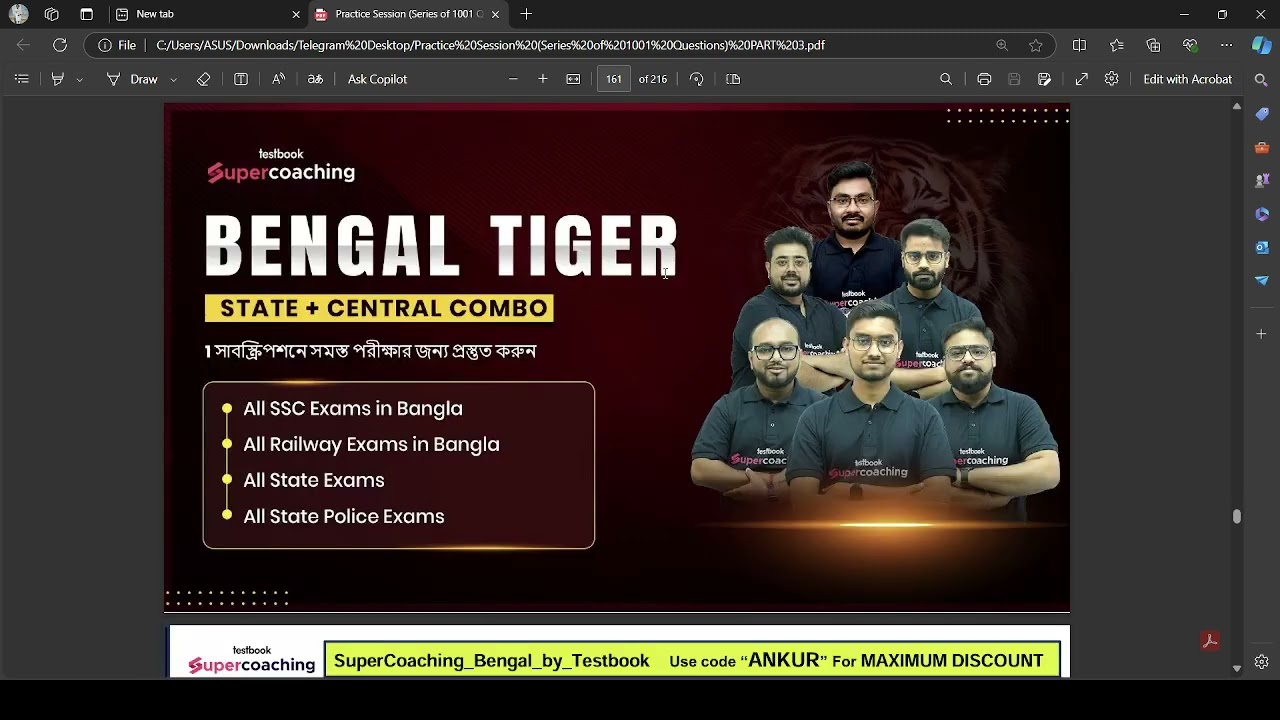The width and height of the screenshot is (1280, 720).
Task: Close the New tab
Action: pos(296,14)
